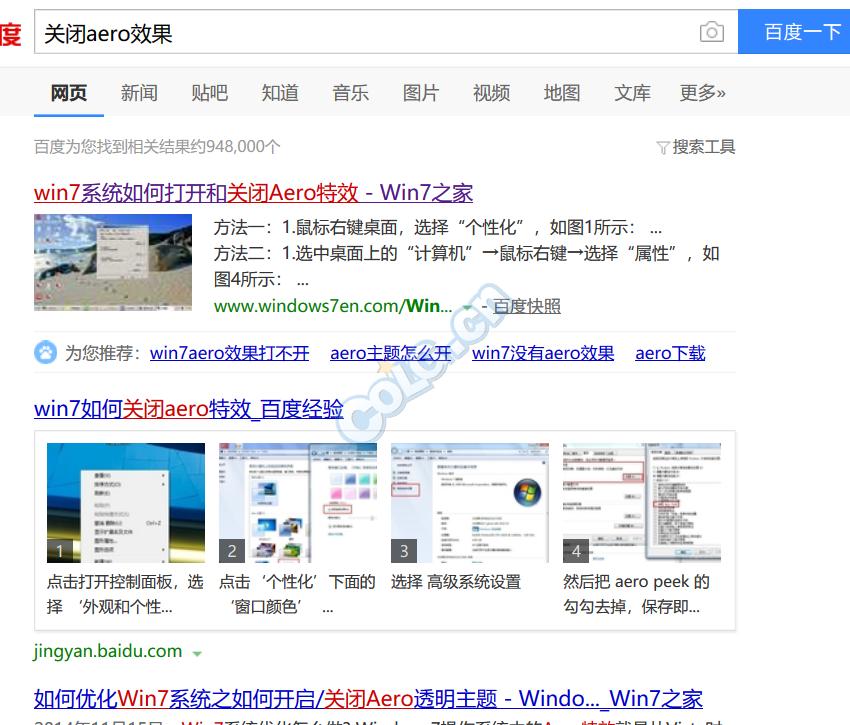The width and height of the screenshot is (850, 725).
Task: Click the aero下载 recommended link
Action: point(670,352)
